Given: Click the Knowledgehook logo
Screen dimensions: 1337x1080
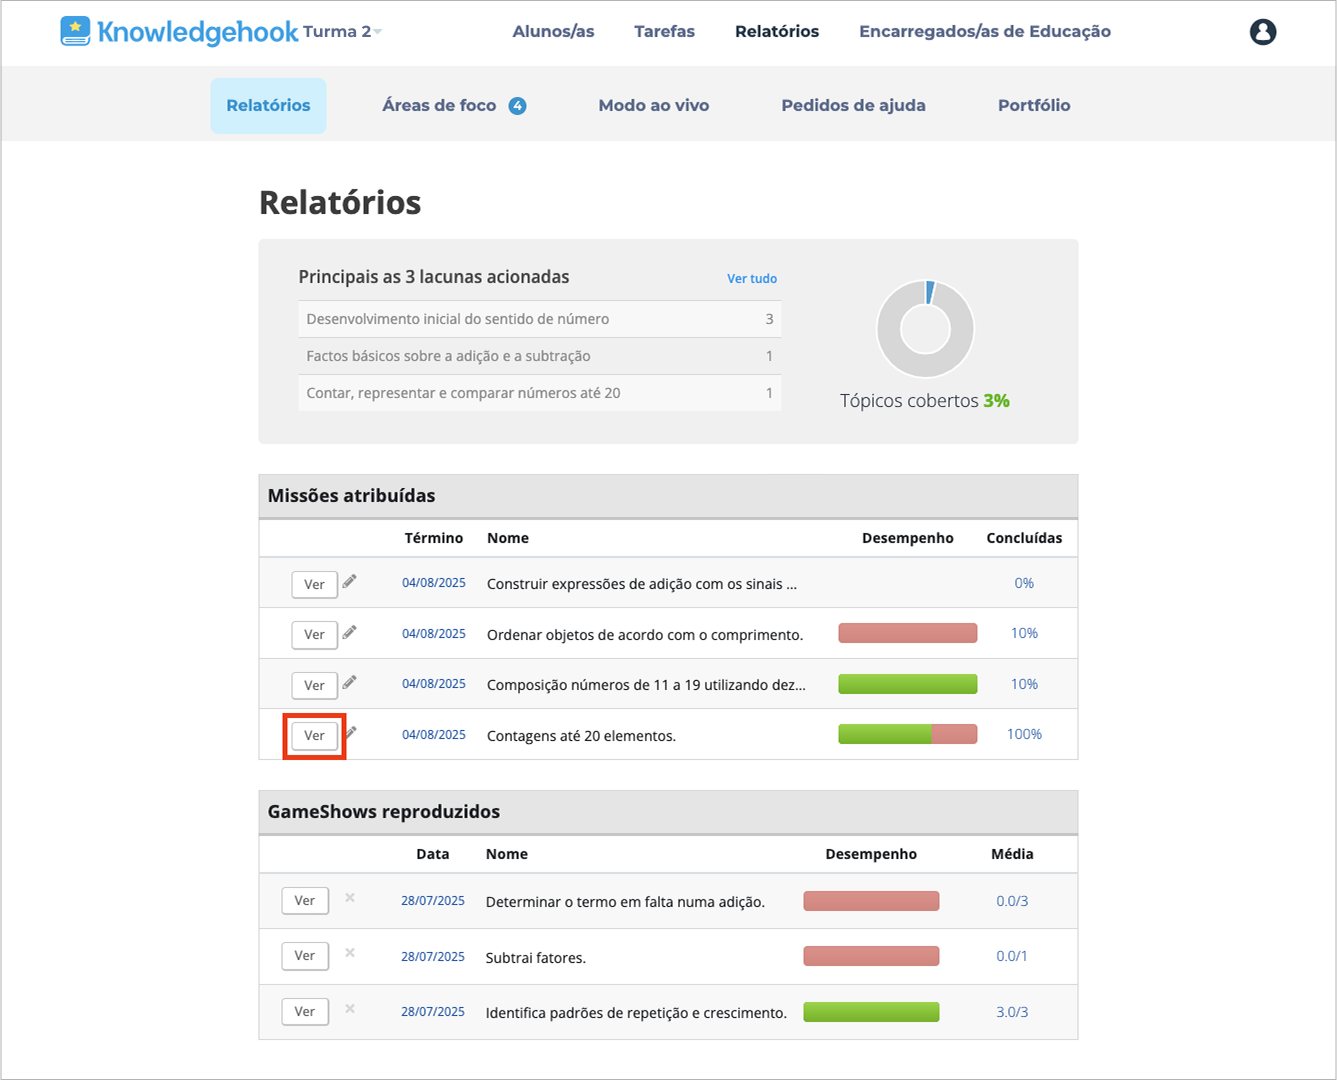Looking at the screenshot, I should (179, 31).
